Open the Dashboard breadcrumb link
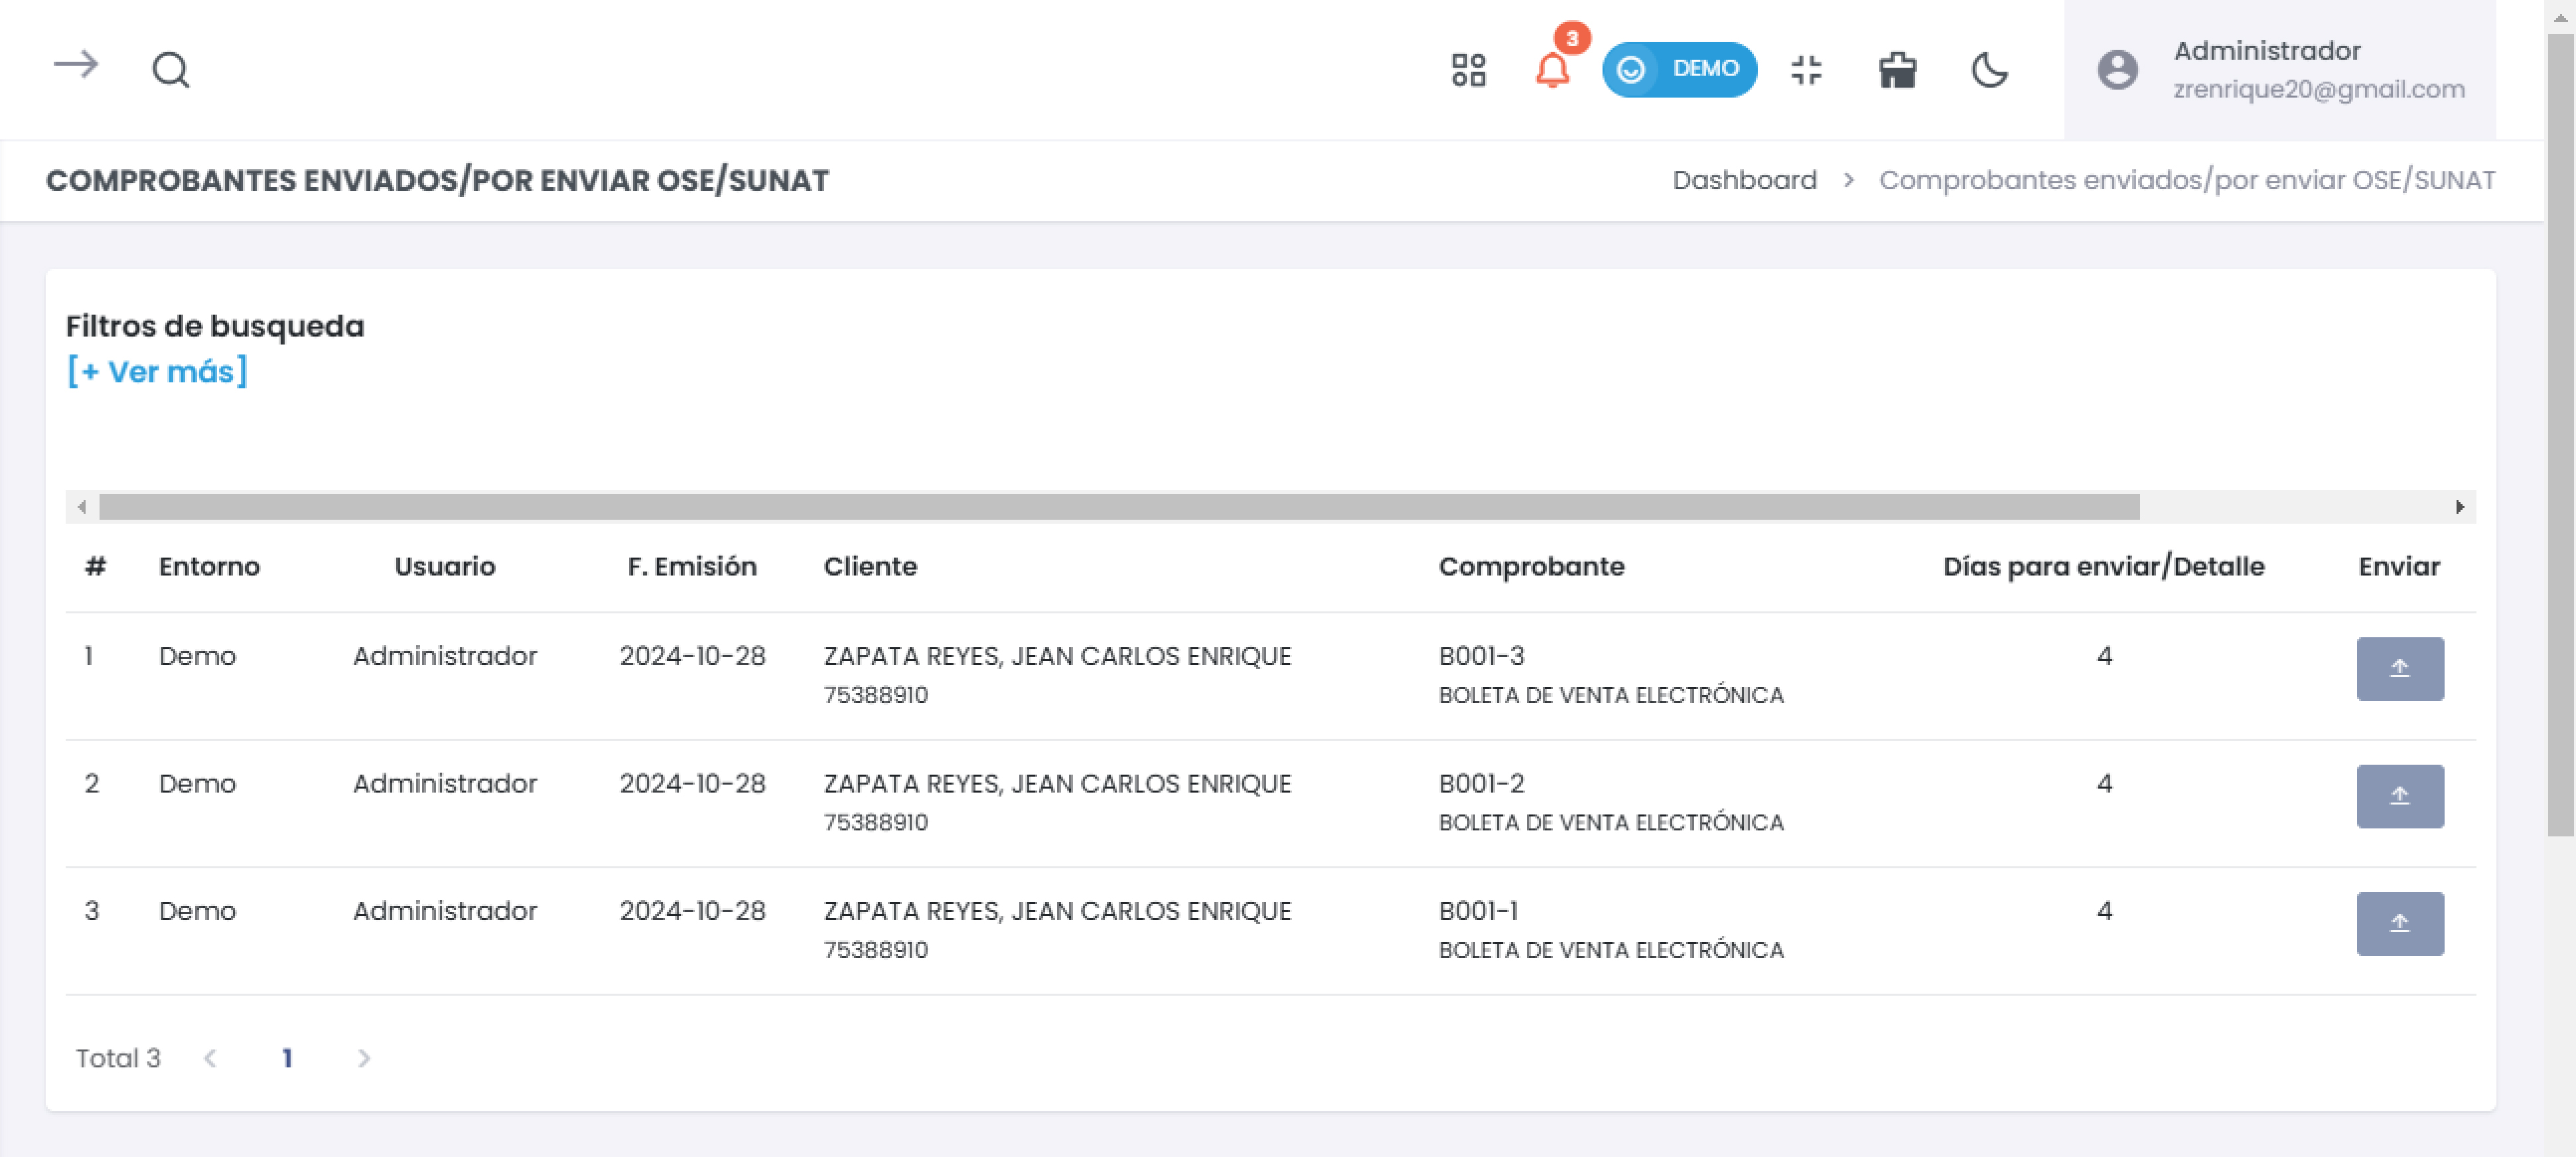 tap(1744, 180)
